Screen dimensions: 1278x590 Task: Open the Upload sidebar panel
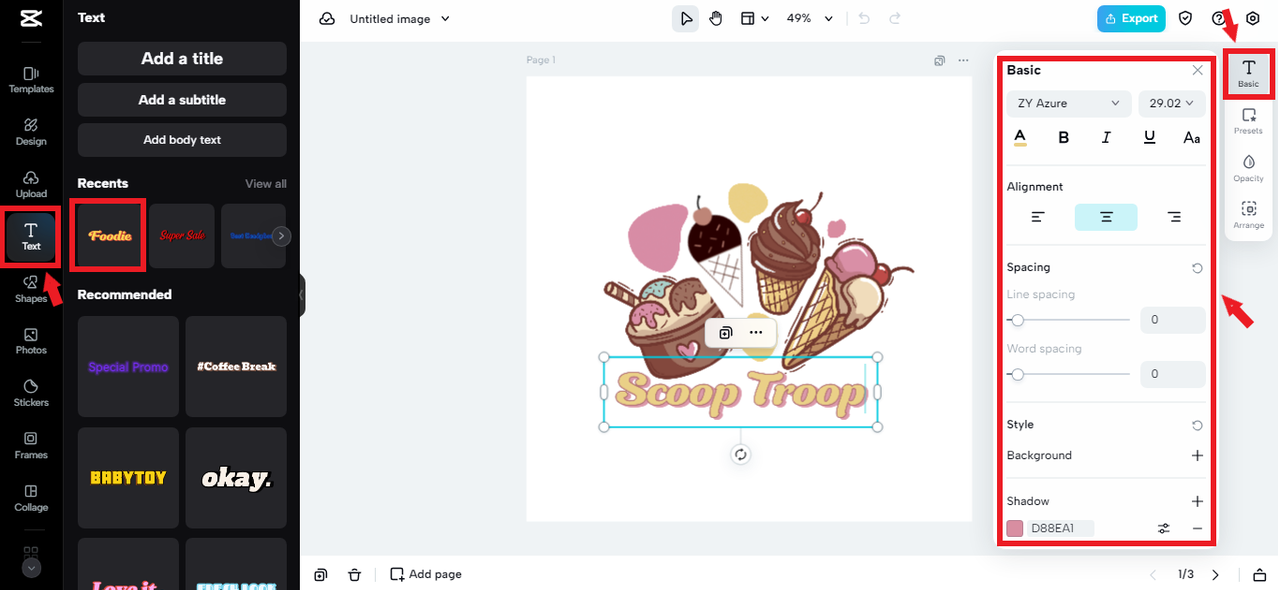click(x=31, y=185)
